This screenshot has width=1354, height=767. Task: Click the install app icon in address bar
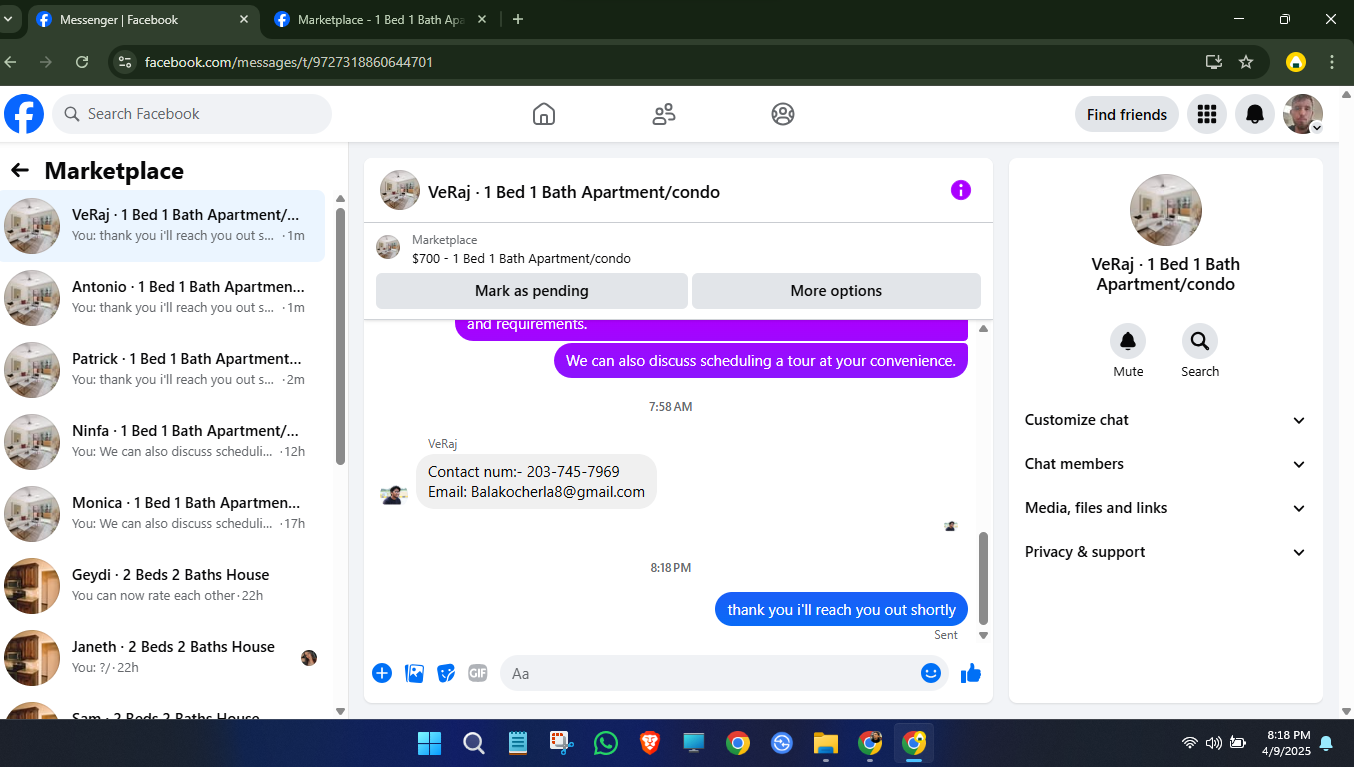click(x=1214, y=62)
